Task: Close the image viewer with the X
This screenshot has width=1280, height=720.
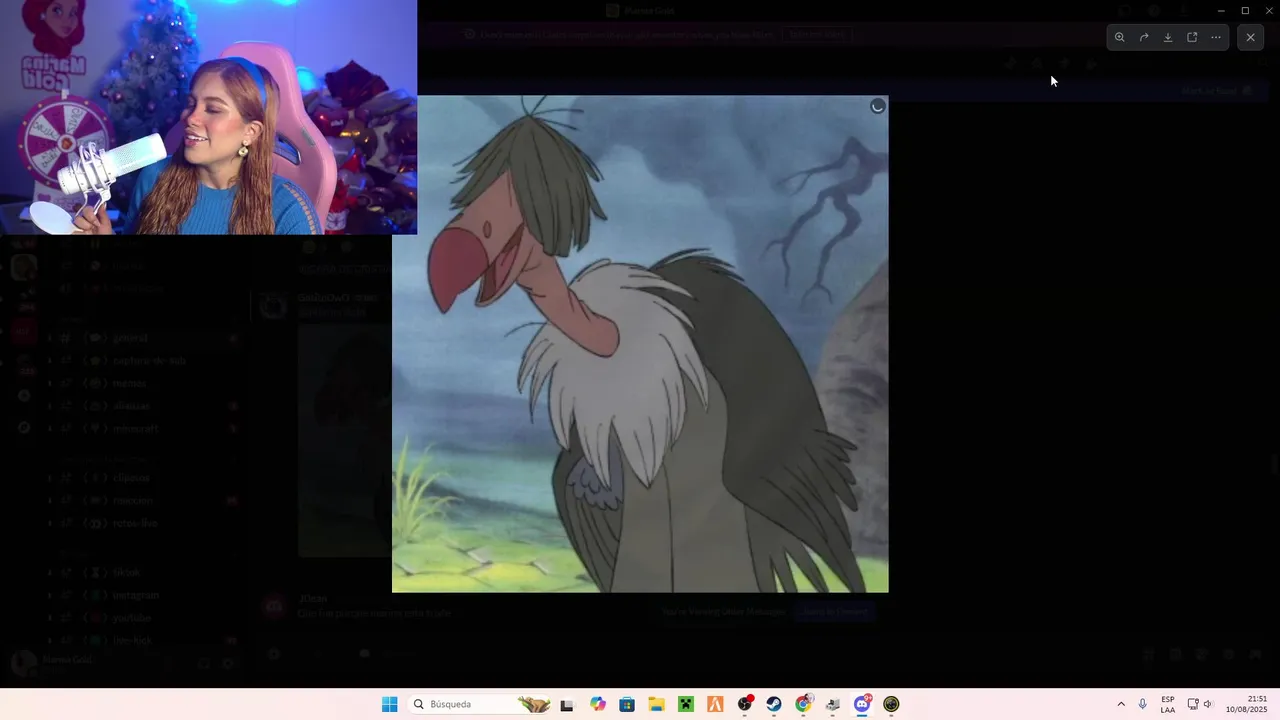Action: 1250,37
